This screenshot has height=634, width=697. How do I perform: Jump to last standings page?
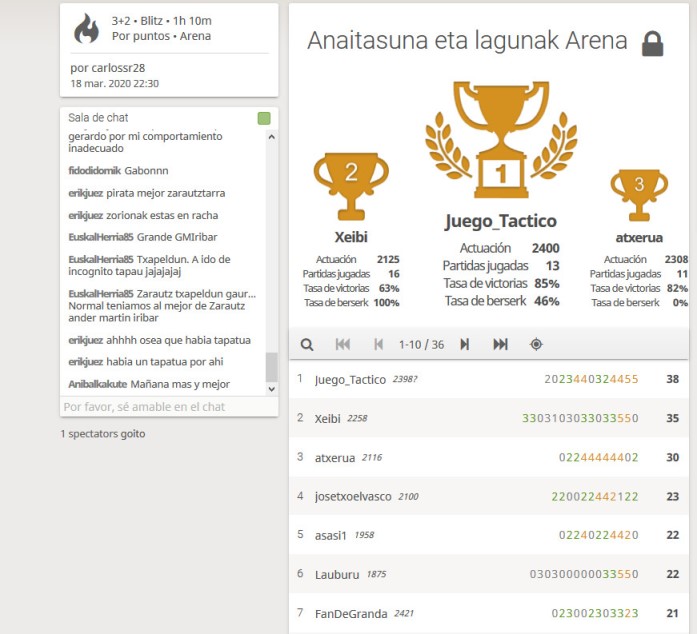500,344
